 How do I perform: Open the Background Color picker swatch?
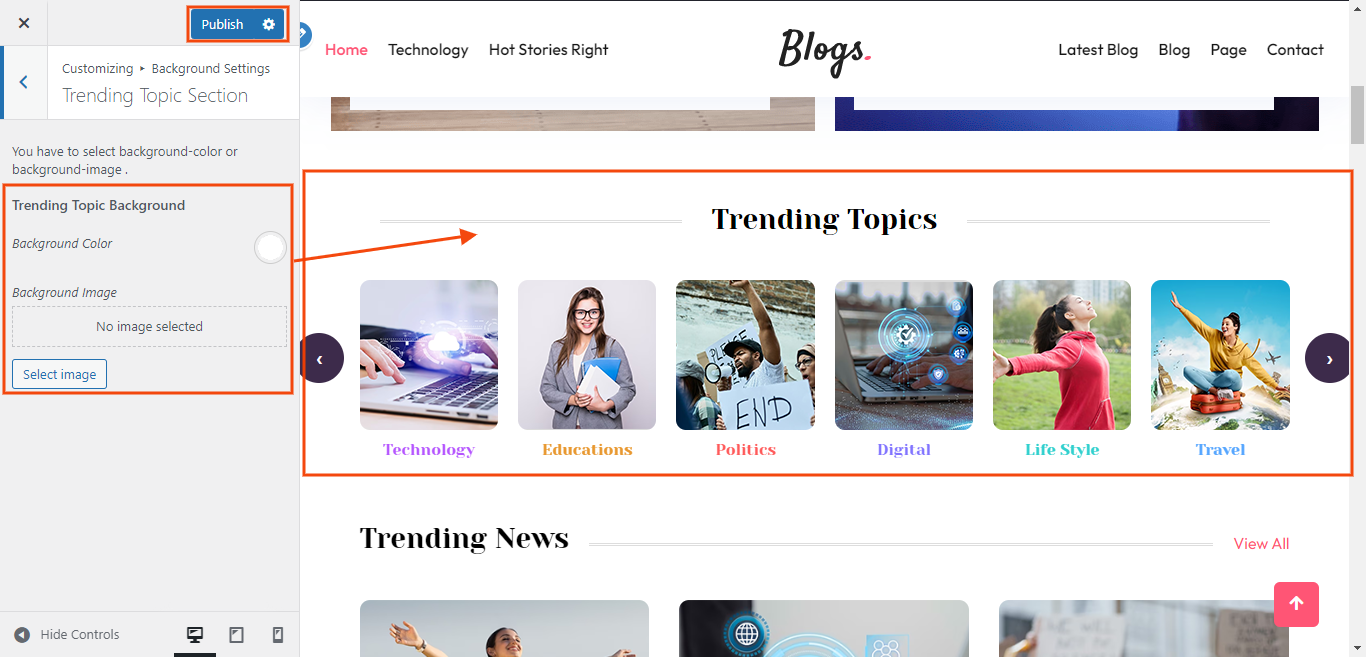click(x=270, y=247)
